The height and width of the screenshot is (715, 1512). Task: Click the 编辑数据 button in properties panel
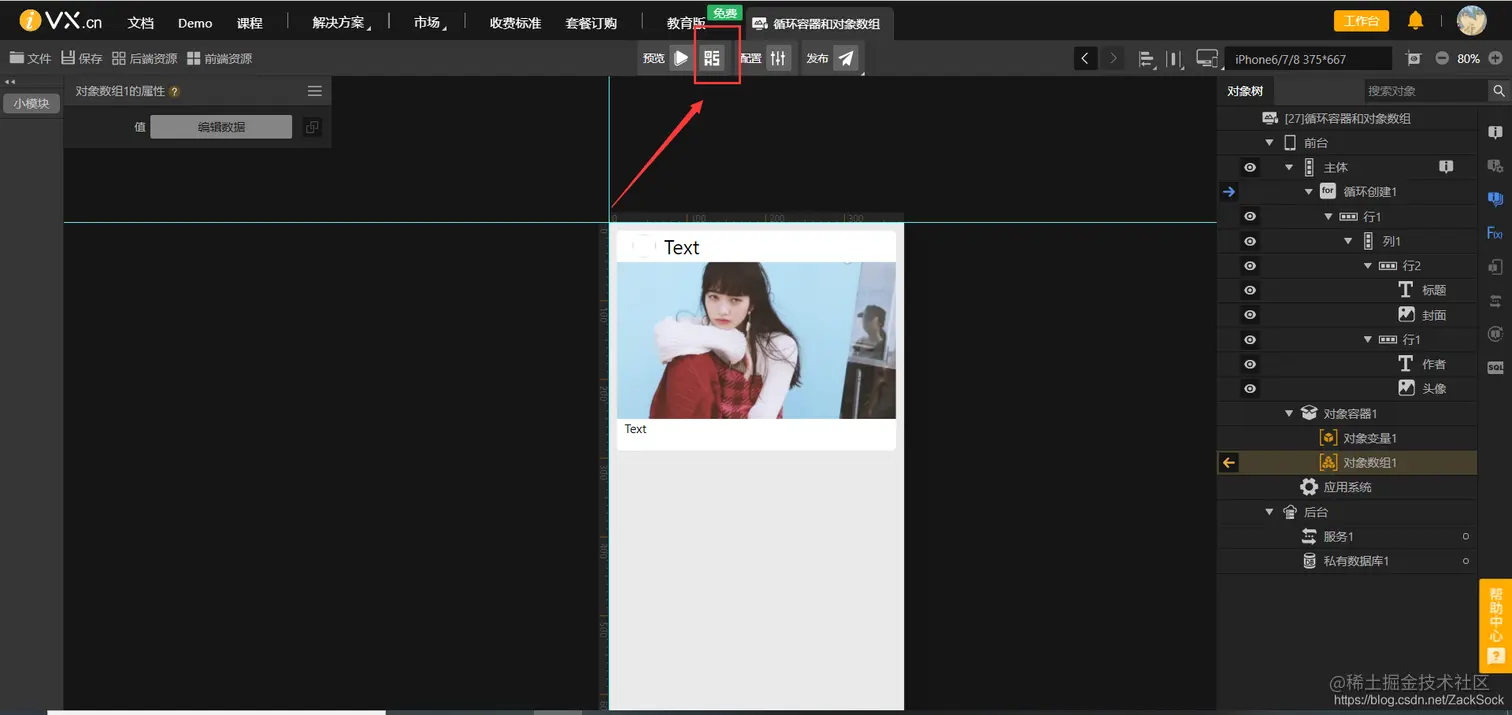point(220,127)
